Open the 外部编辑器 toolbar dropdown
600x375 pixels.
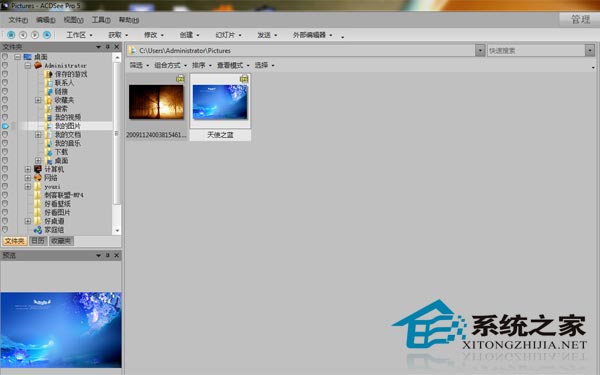(x=313, y=35)
